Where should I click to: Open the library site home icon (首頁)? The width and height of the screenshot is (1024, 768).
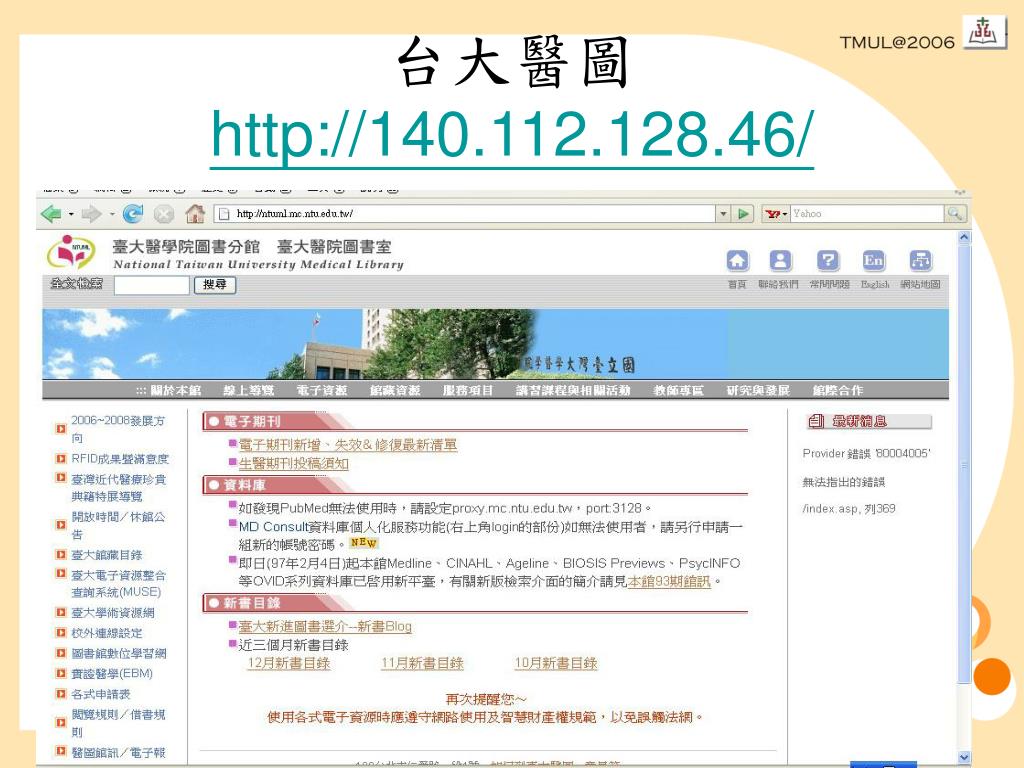tap(737, 261)
